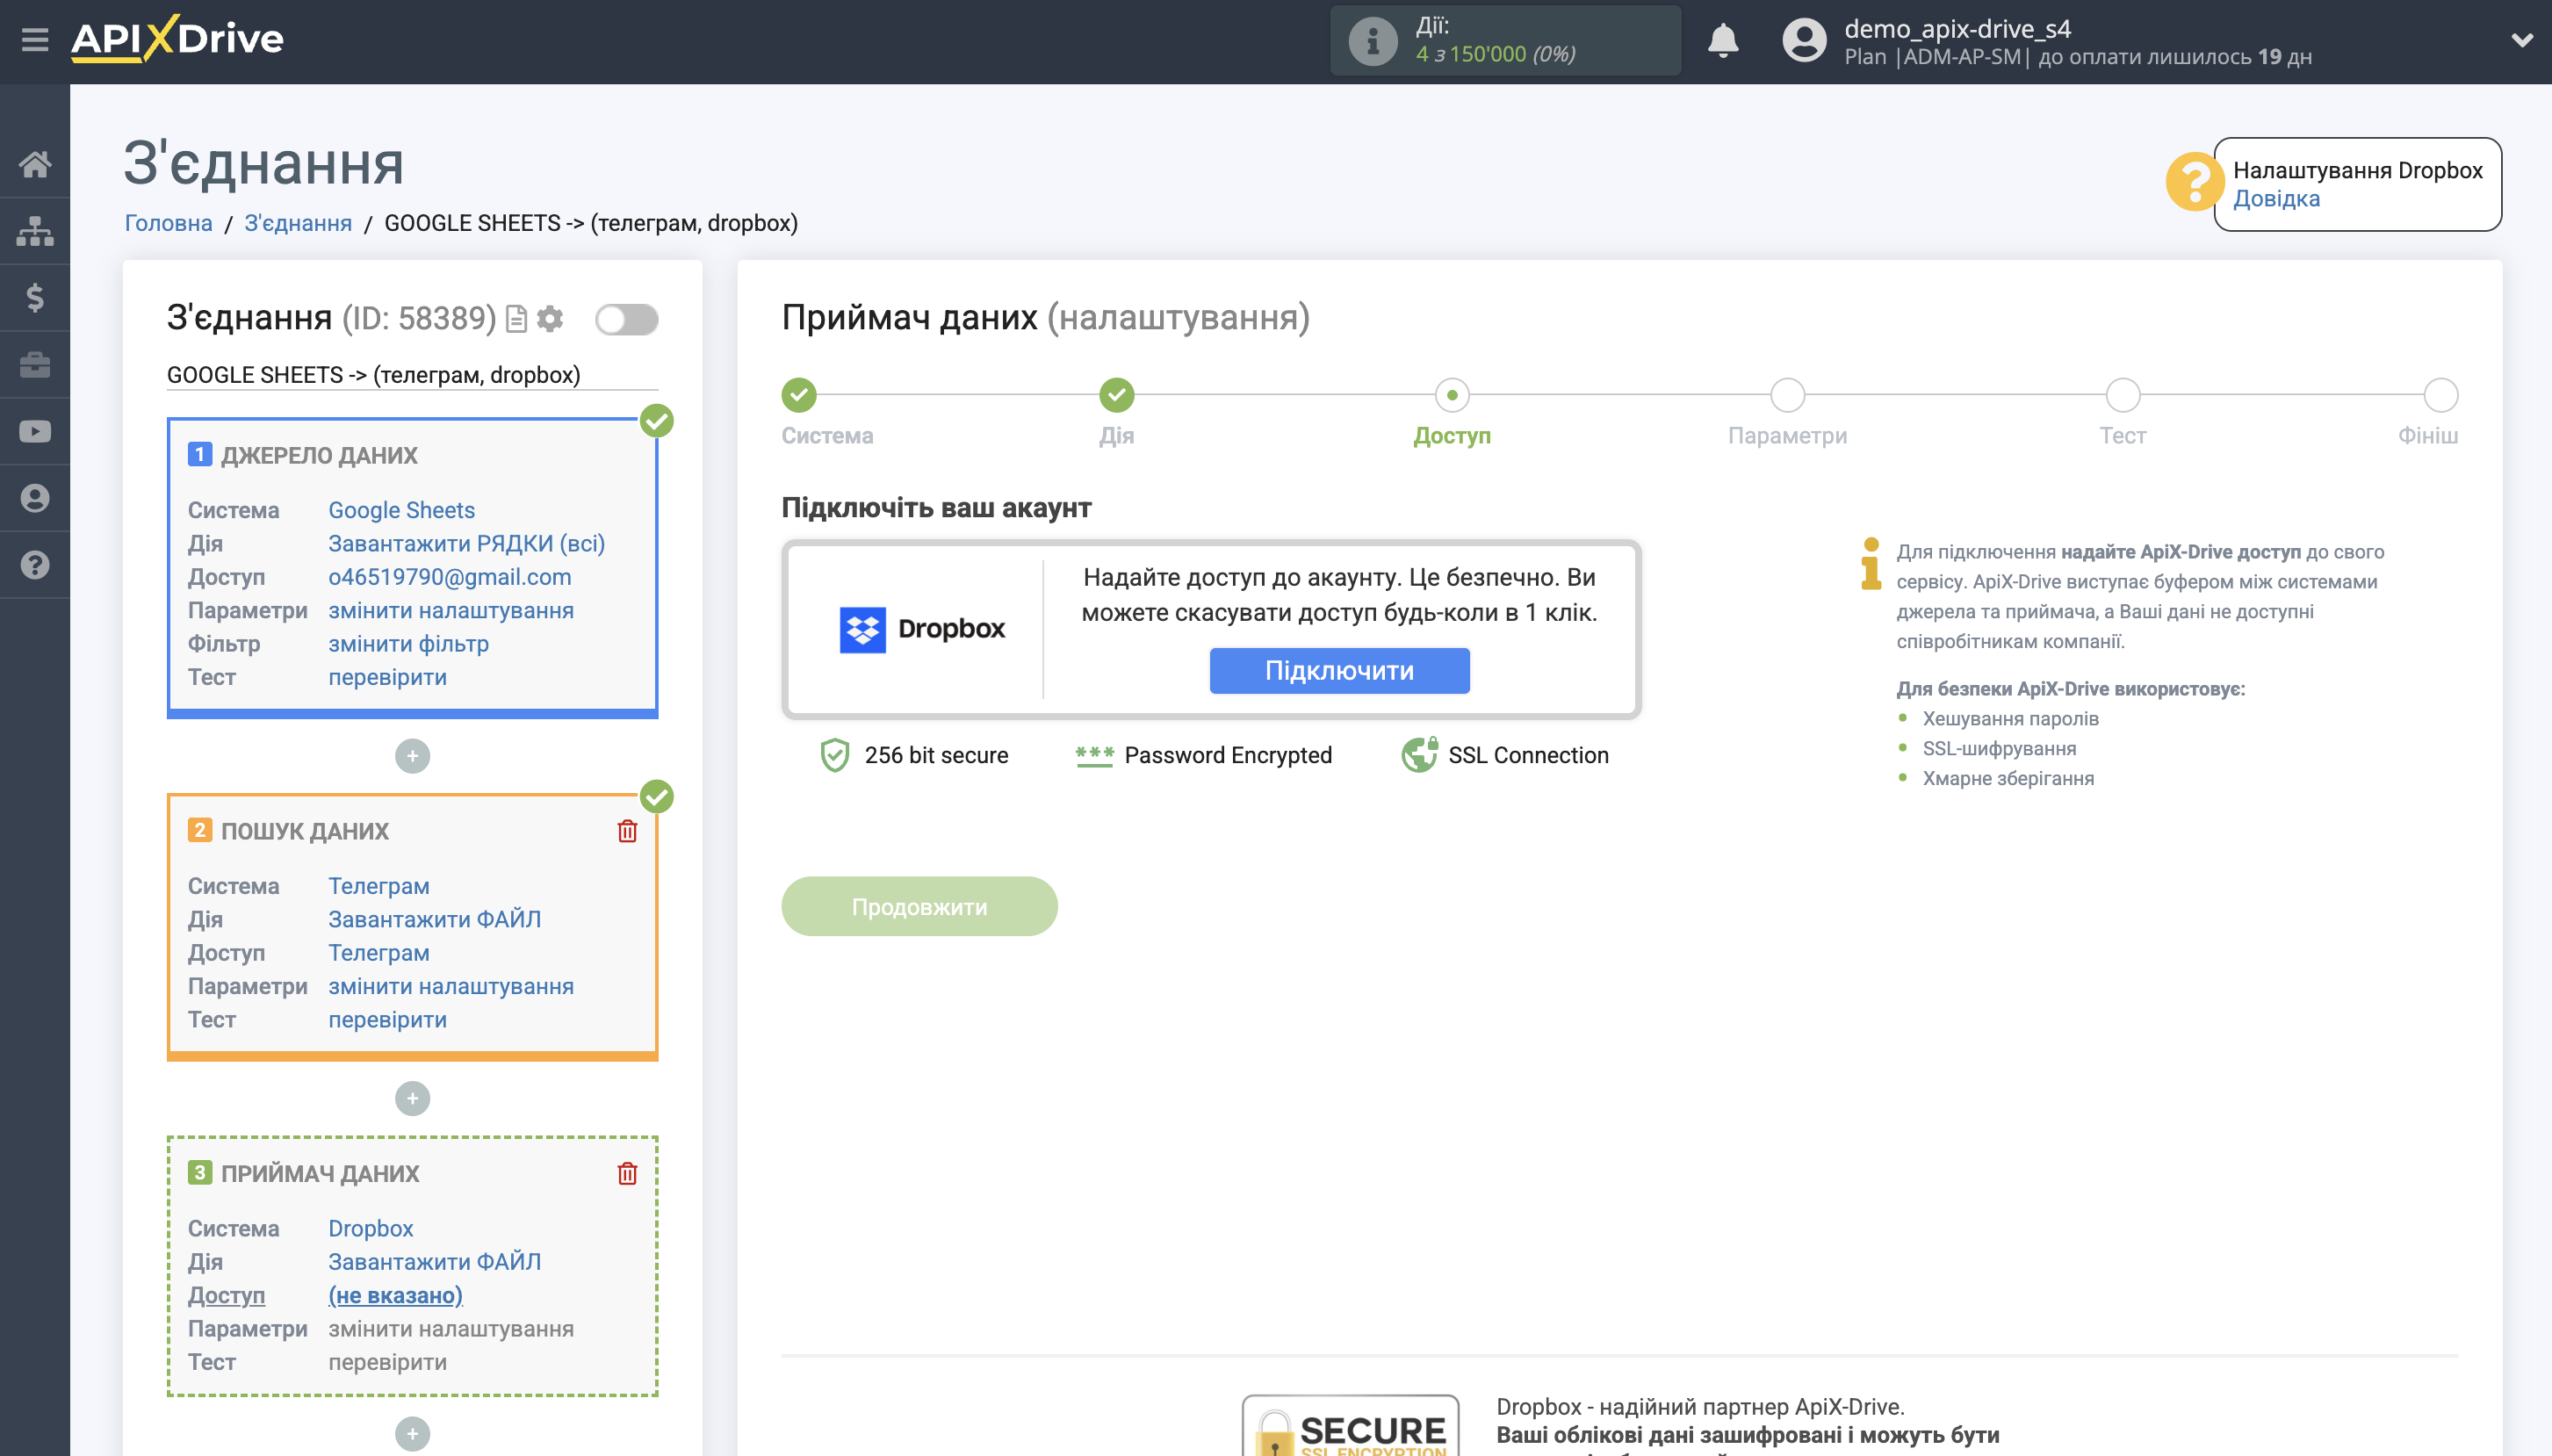Open billing via the dollar sign icon

pyautogui.click(x=36, y=297)
